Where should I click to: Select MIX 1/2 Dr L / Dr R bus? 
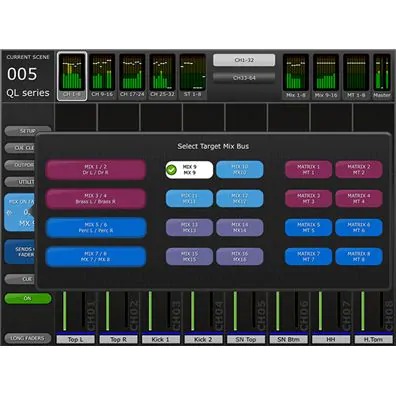coord(96,170)
